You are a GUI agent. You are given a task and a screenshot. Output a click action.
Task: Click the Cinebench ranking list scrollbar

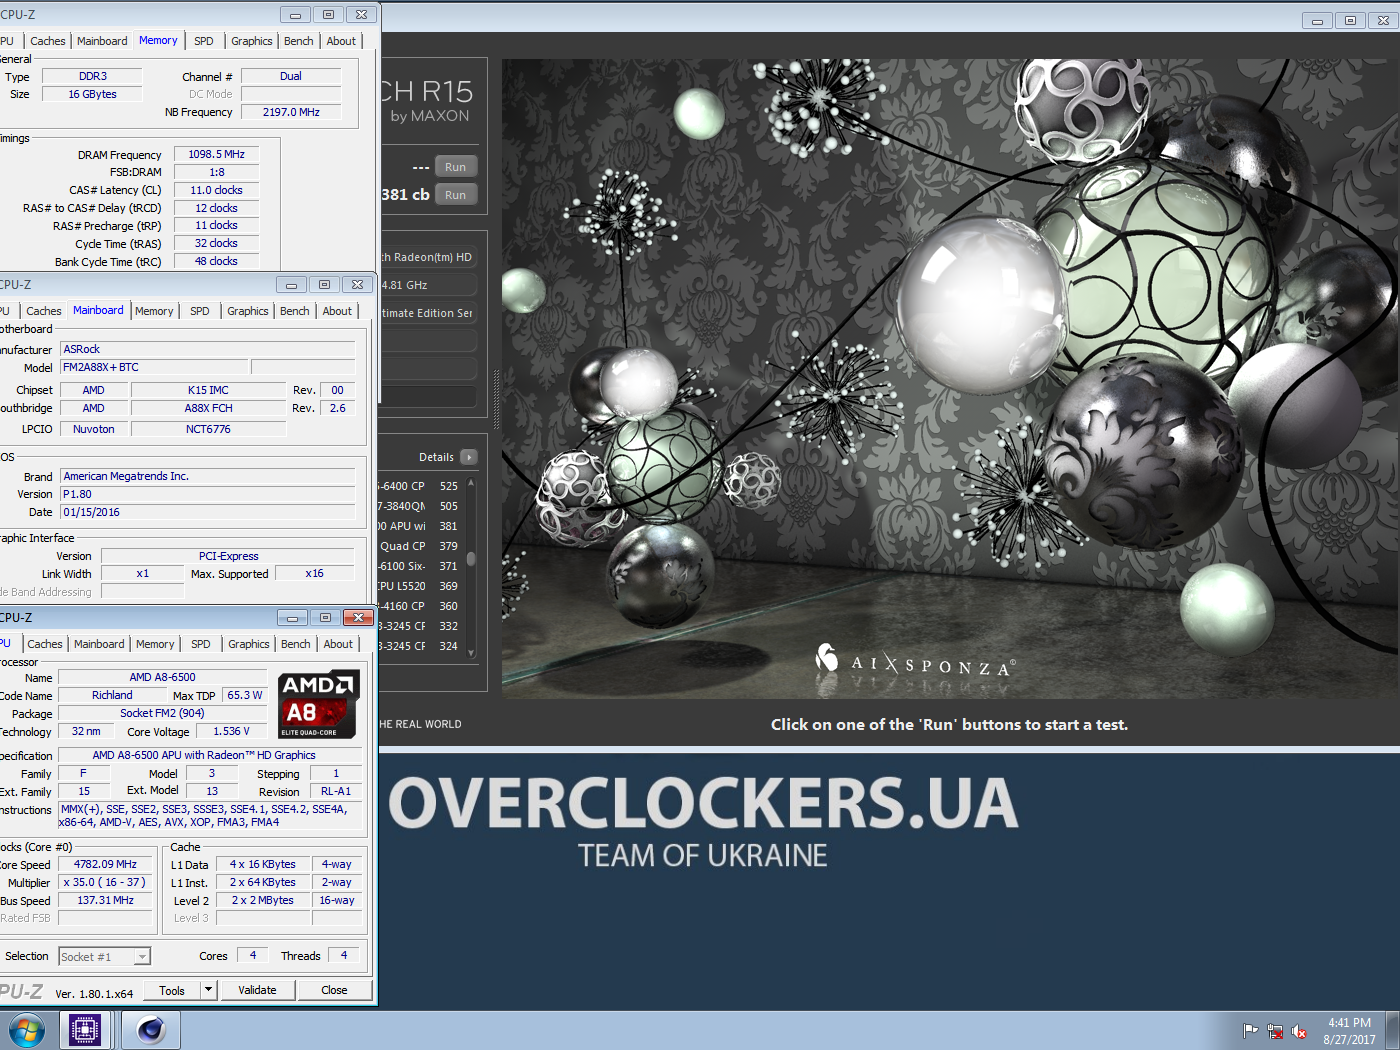[471, 559]
